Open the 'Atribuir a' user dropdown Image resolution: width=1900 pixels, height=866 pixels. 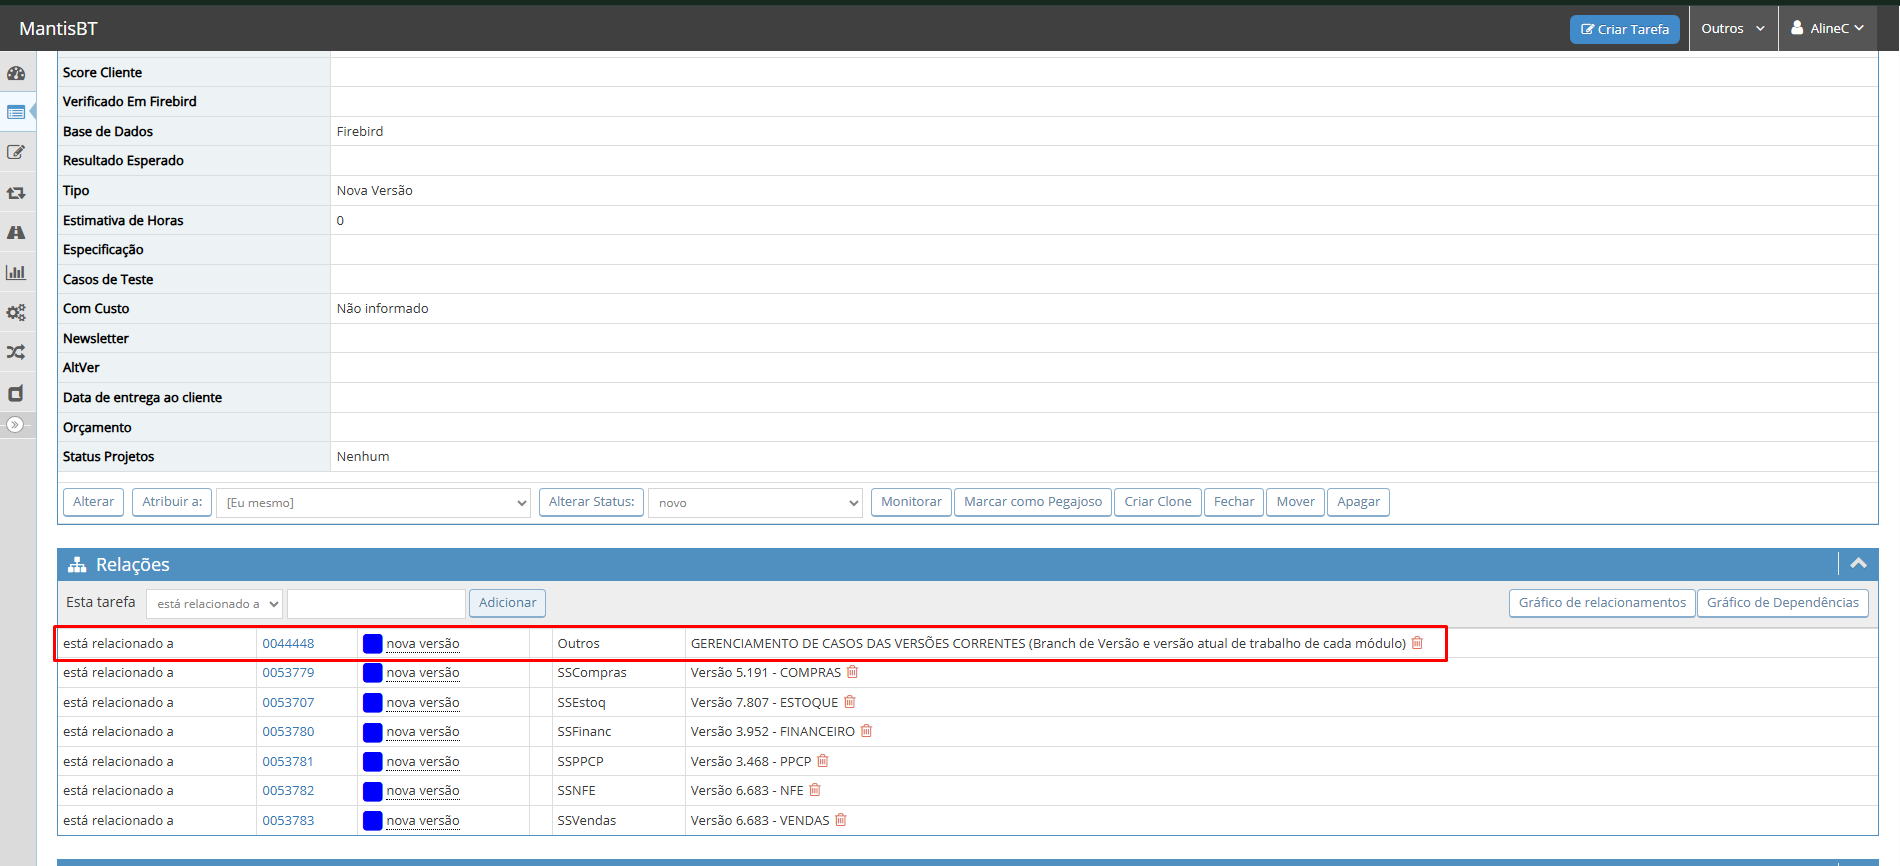[x=374, y=503]
